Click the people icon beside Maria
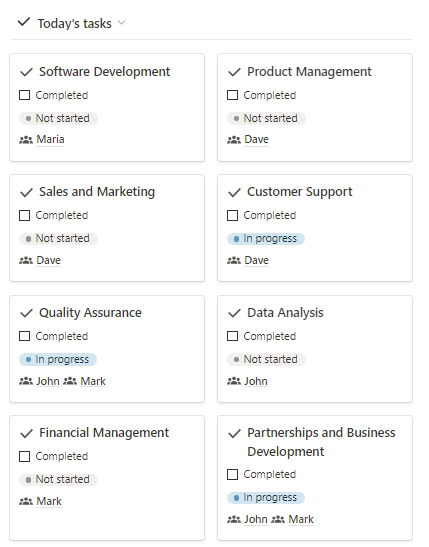The image size is (429, 547). [x=26, y=140]
